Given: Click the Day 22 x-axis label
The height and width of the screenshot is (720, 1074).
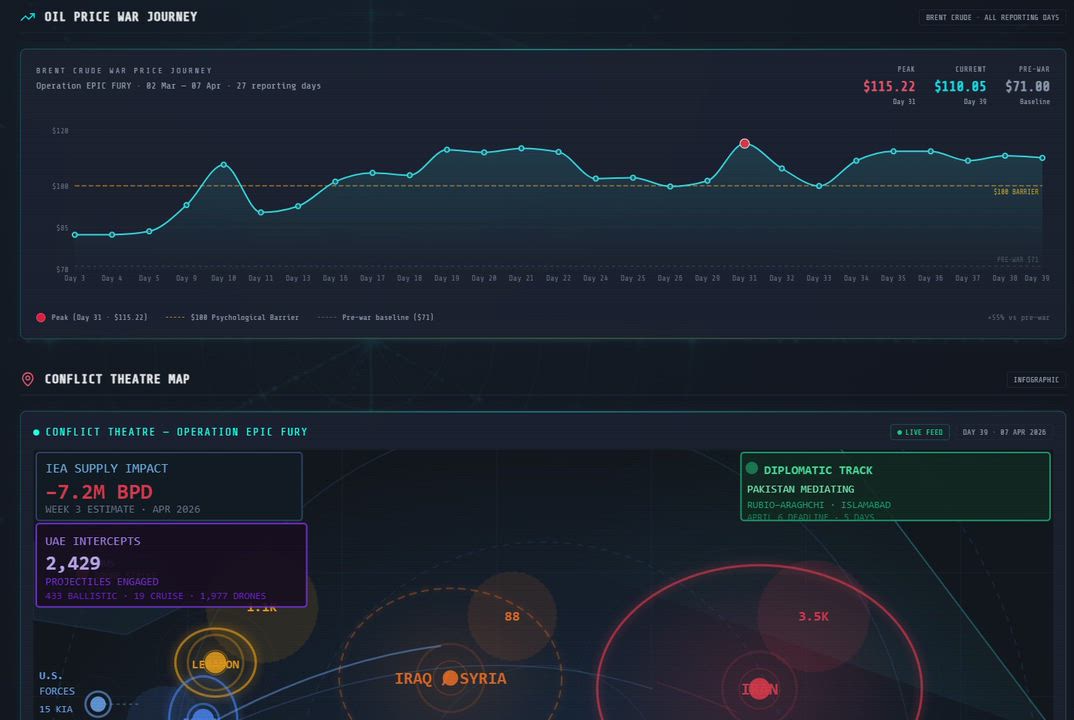Looking at the screenshot, I should tap(558, 278).
